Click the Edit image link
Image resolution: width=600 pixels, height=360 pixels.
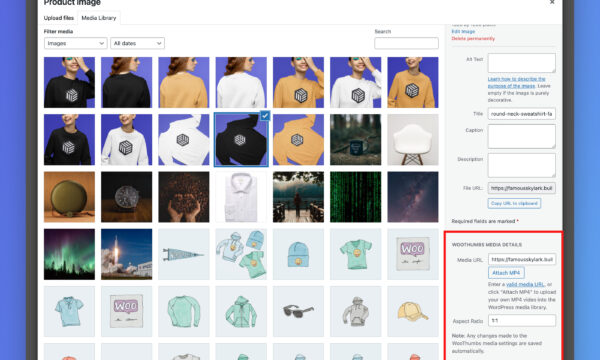[463, 32]
